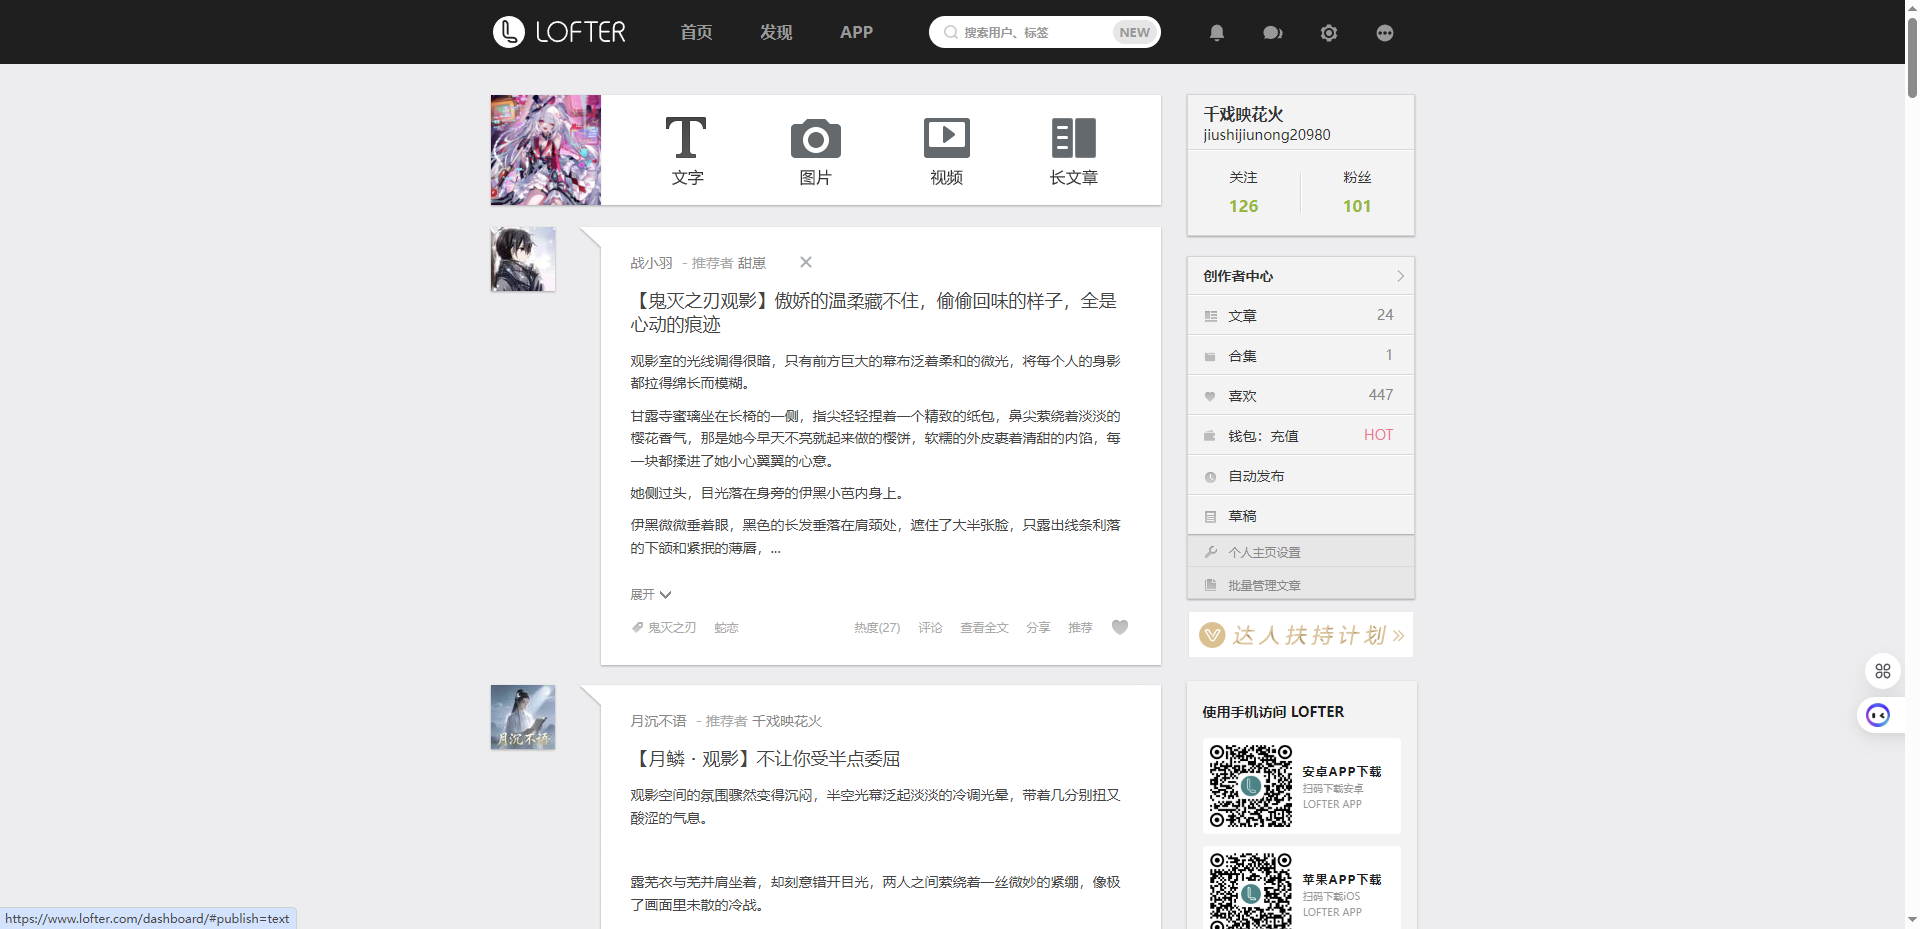Viewport: 1920px width, 929px height.
Task: Open 月沉不语's avatar thumbnail
Action: 523,717
